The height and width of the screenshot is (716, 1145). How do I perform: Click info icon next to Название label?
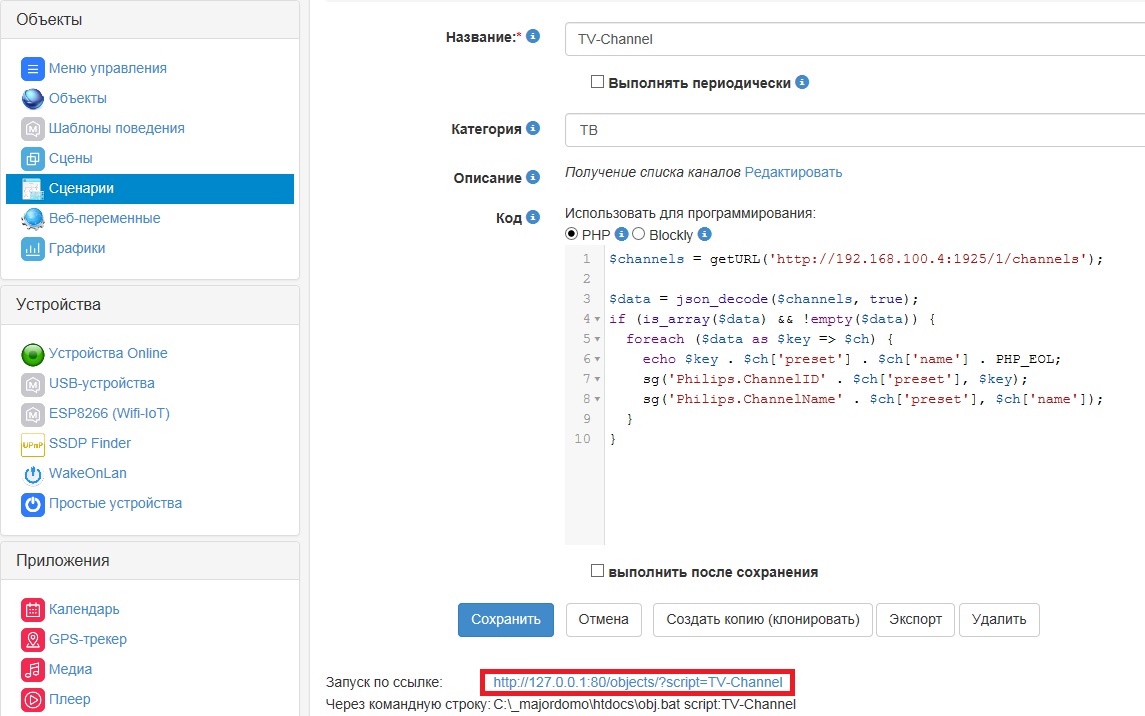coord(533,37)
